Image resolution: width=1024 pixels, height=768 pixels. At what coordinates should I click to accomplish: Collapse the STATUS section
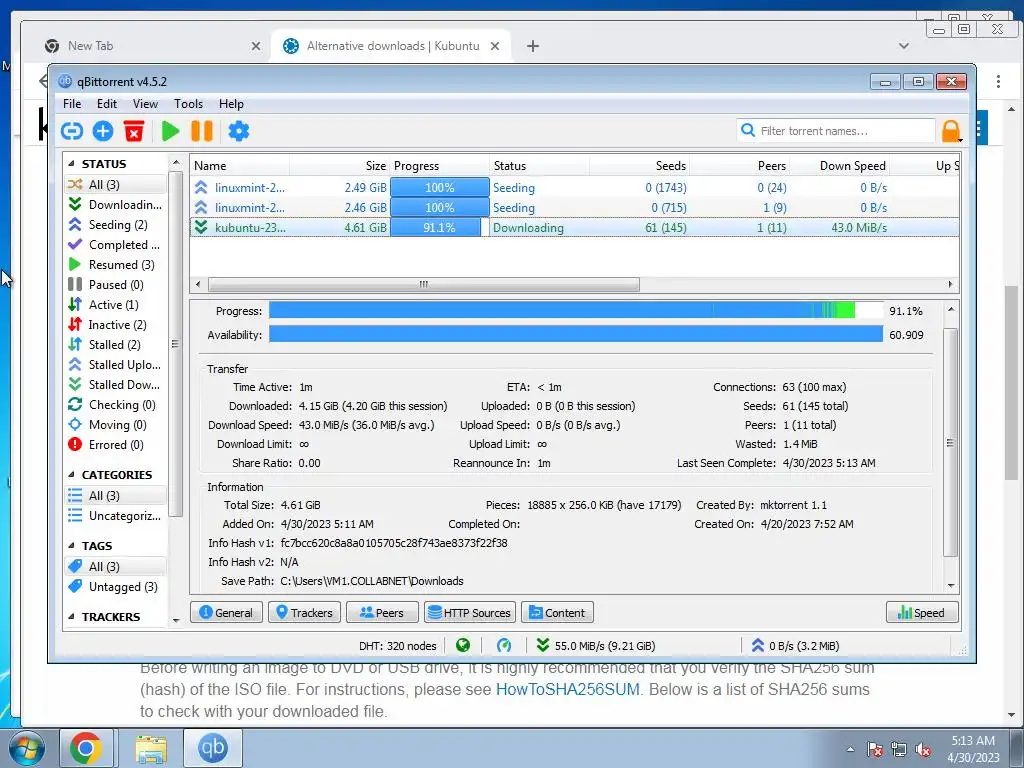[71, 164]
